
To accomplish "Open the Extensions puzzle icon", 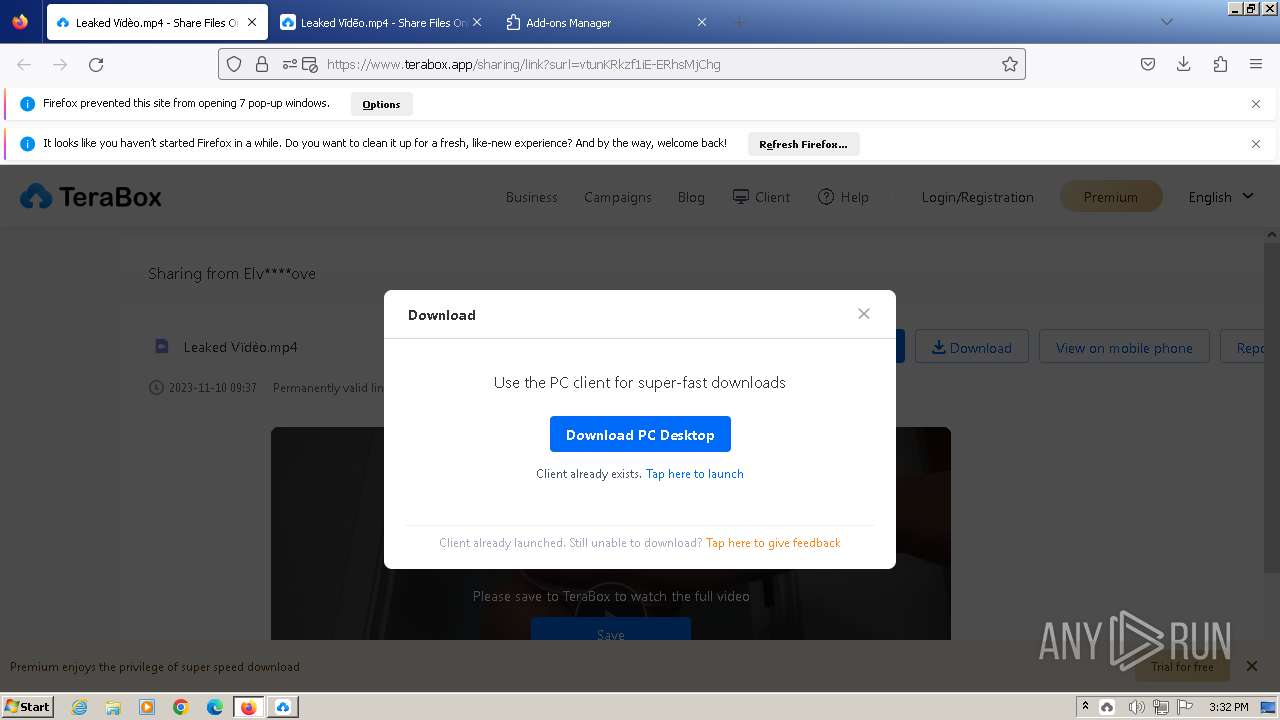I will tap(1220, 64).
